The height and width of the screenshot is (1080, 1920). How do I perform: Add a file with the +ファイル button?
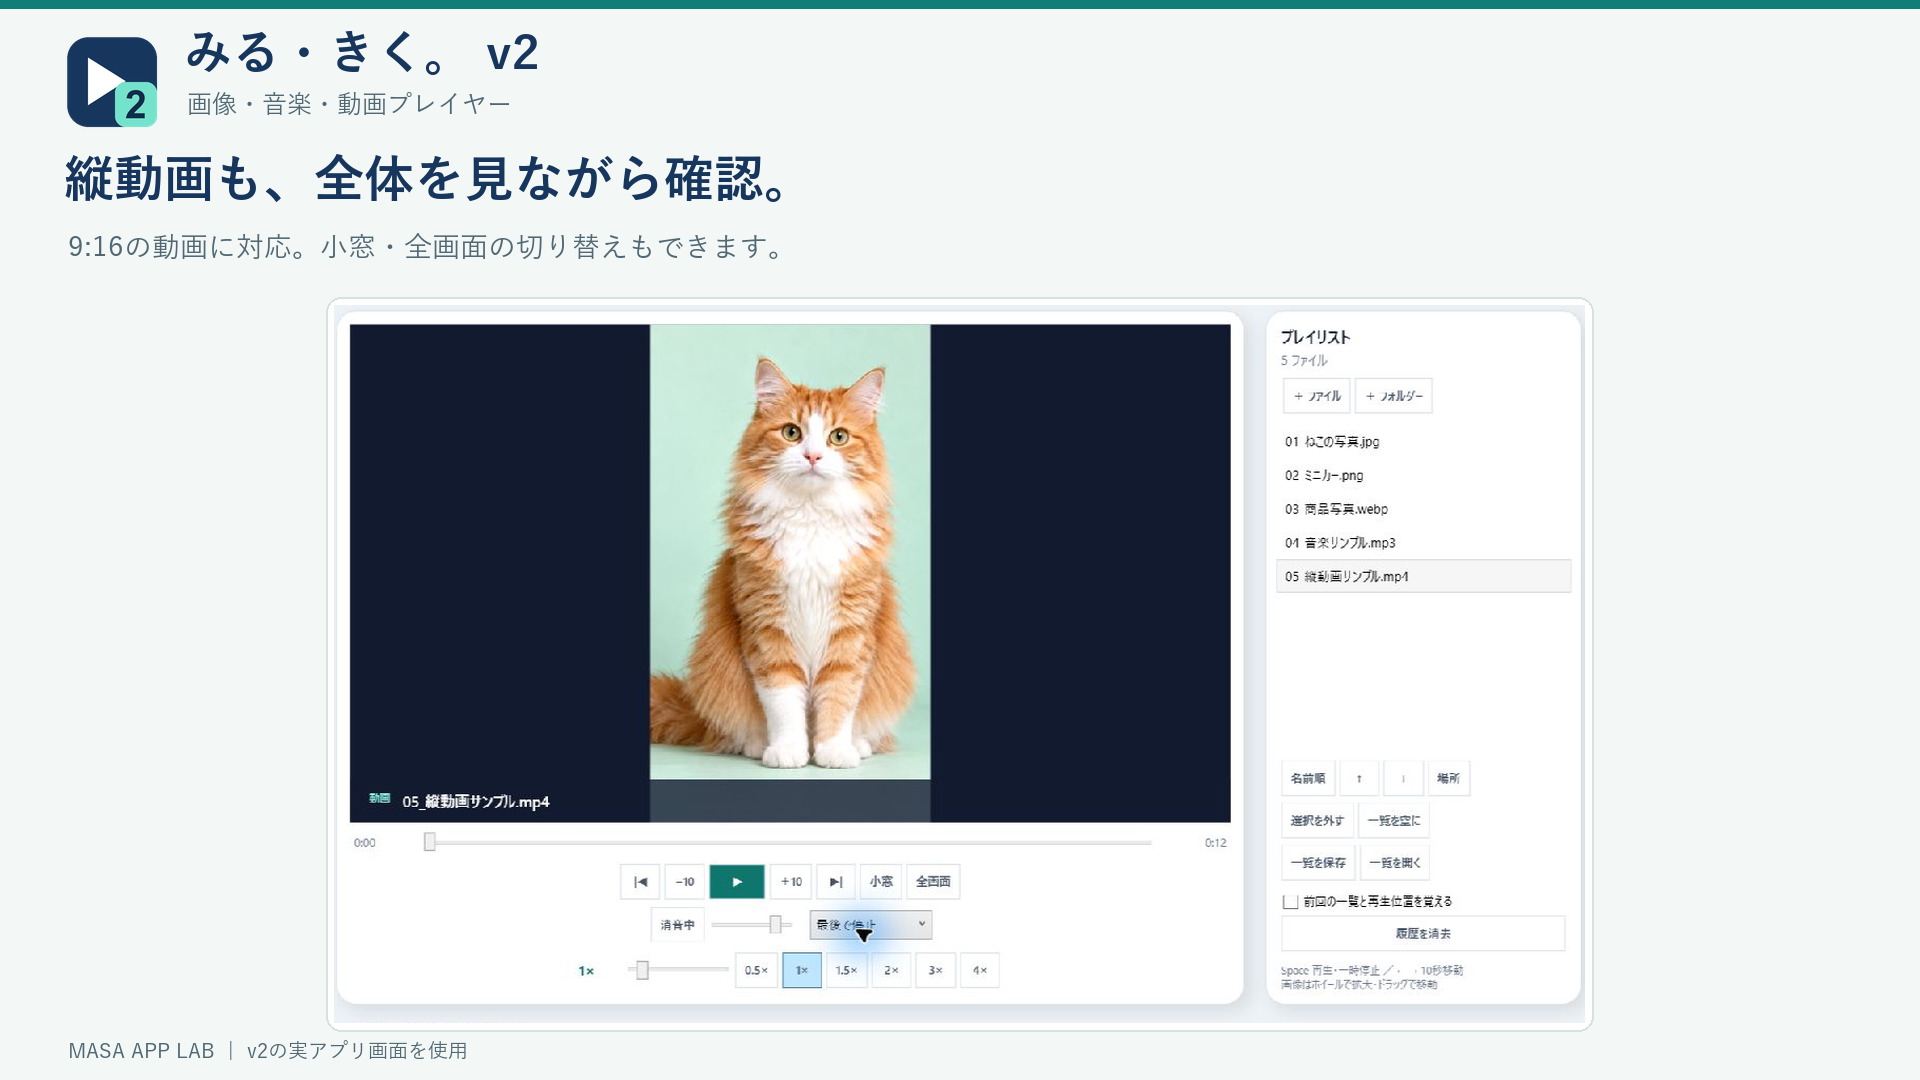[1317, 396]
